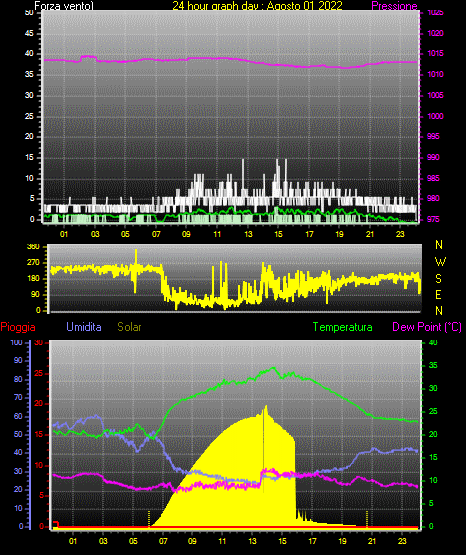Click the 15 hour tick on wind graph
Viewport: 466px width, 555px height.
point(278,234)
